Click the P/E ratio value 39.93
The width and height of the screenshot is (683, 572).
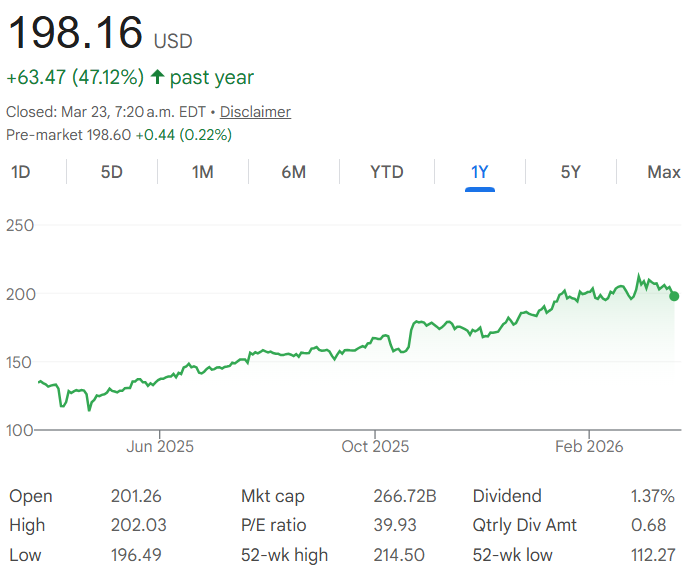point(395,525)
